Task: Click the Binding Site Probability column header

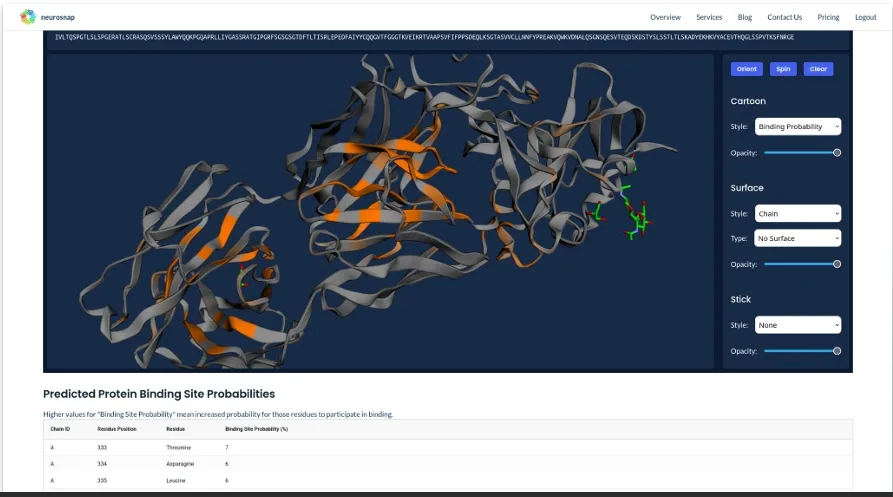Action: 256,429
